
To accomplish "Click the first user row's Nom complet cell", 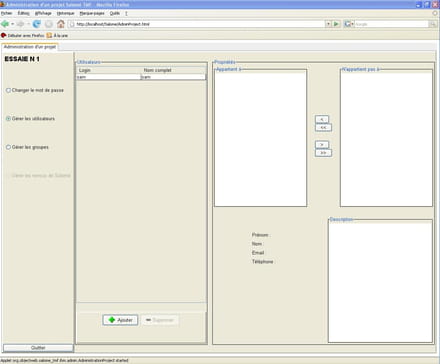I will point(173,77).
